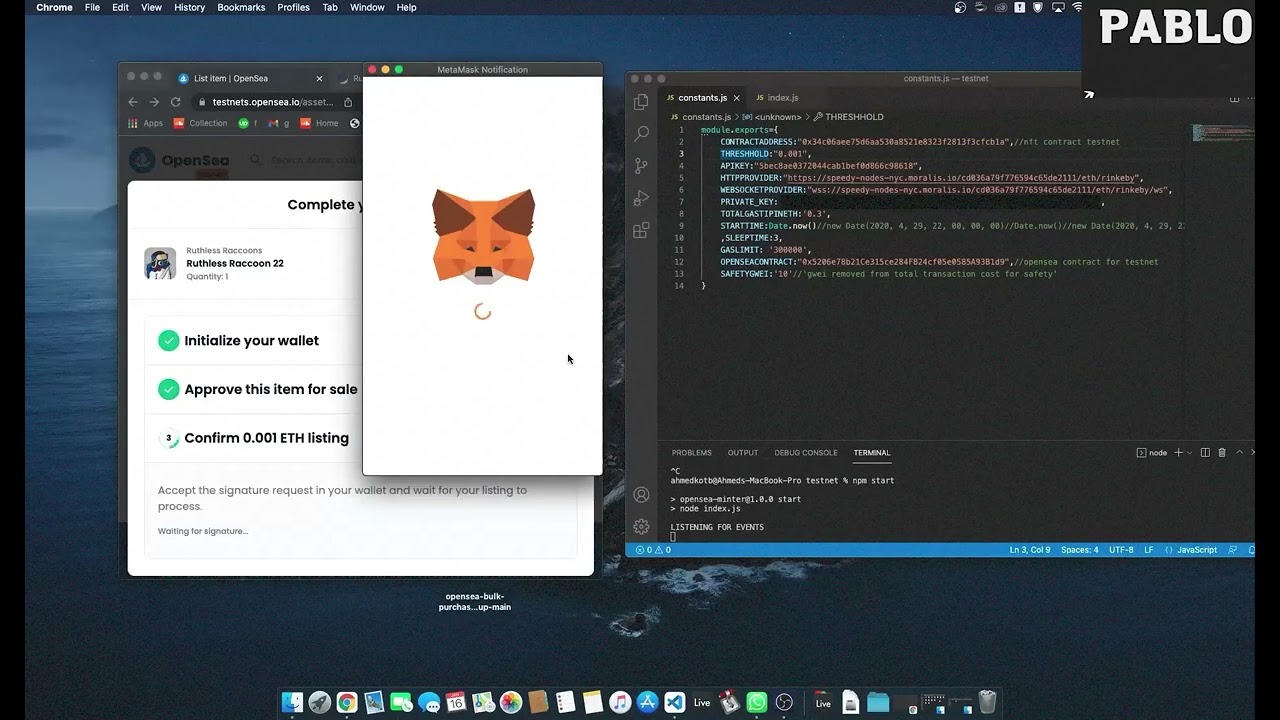1280x720 pixels.
Task: Split the terminal panel
Action: (x=1205, y=453)
